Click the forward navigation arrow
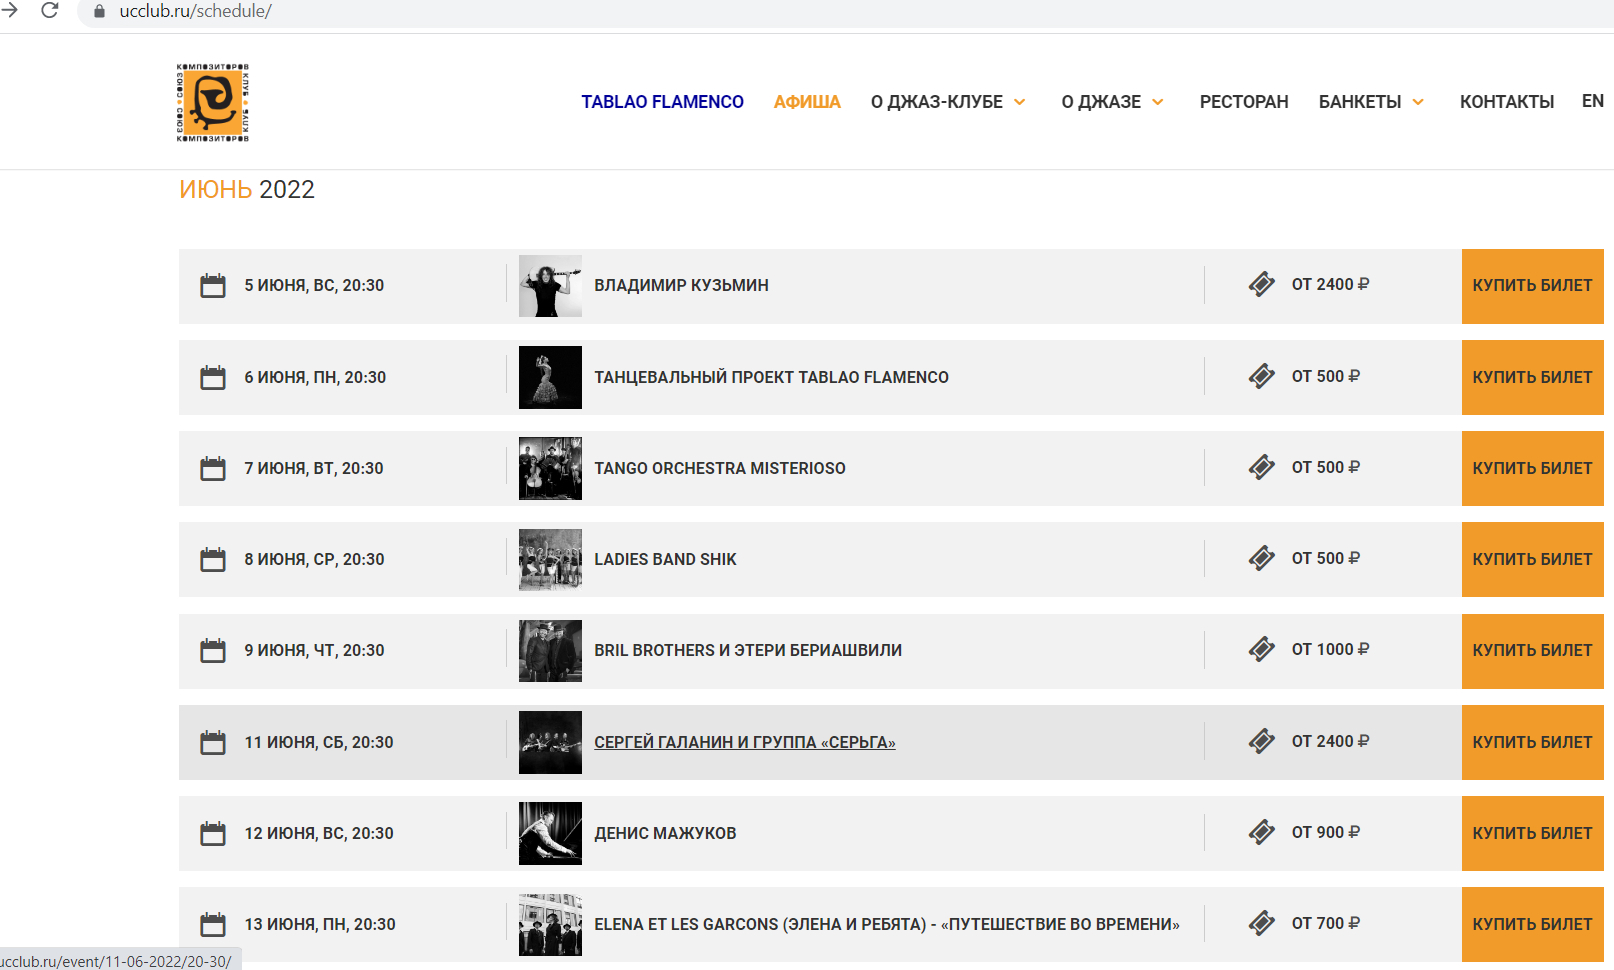The image size is (1614, 970). (x=10, y=11)
